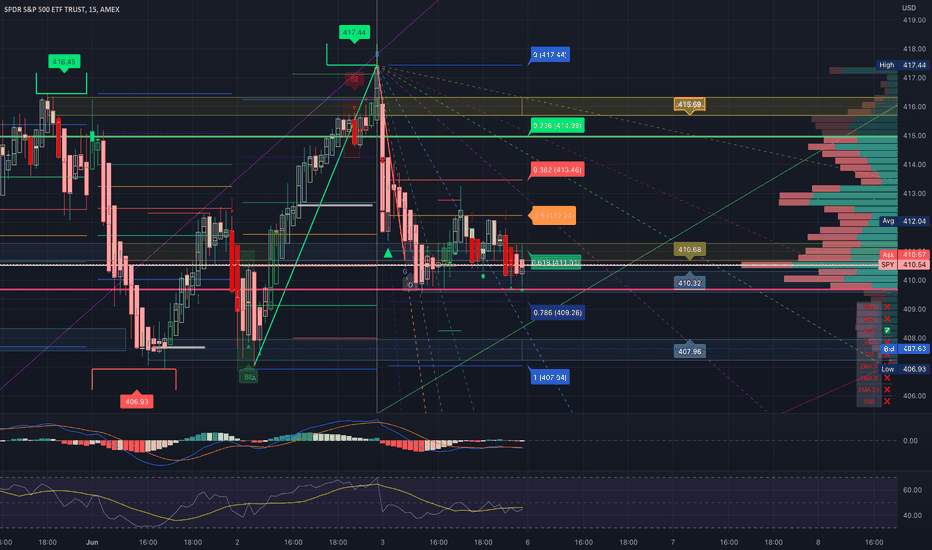Click the Rev status row label
Screen dimensions: 932x550
click(869, 319)
